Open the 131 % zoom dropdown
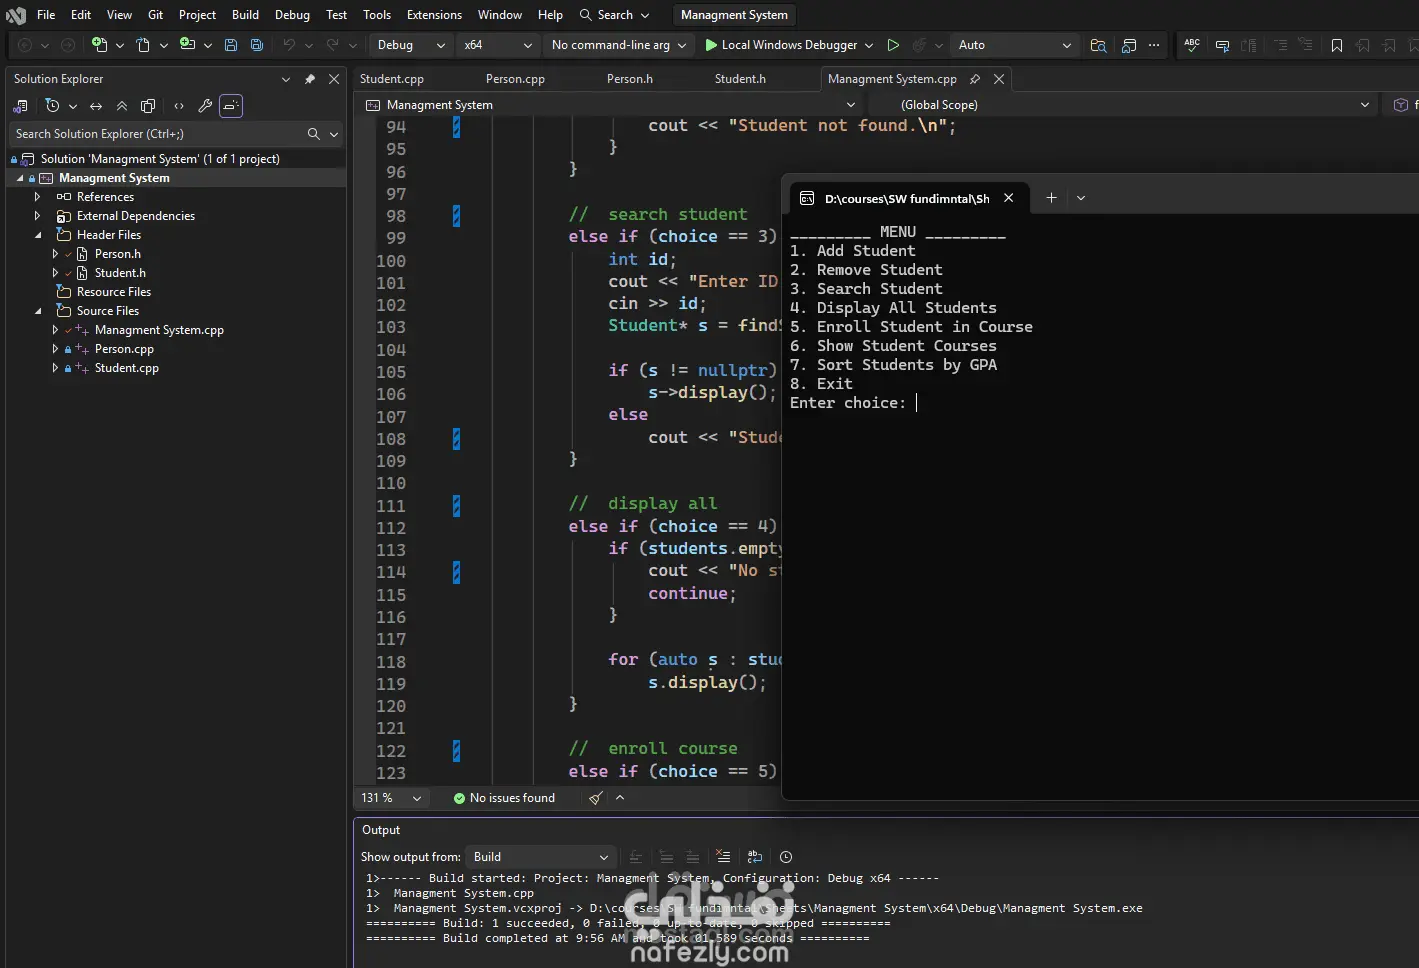Screen dimensions: 1419x968 pyautogui.click(x=391, y=798)
